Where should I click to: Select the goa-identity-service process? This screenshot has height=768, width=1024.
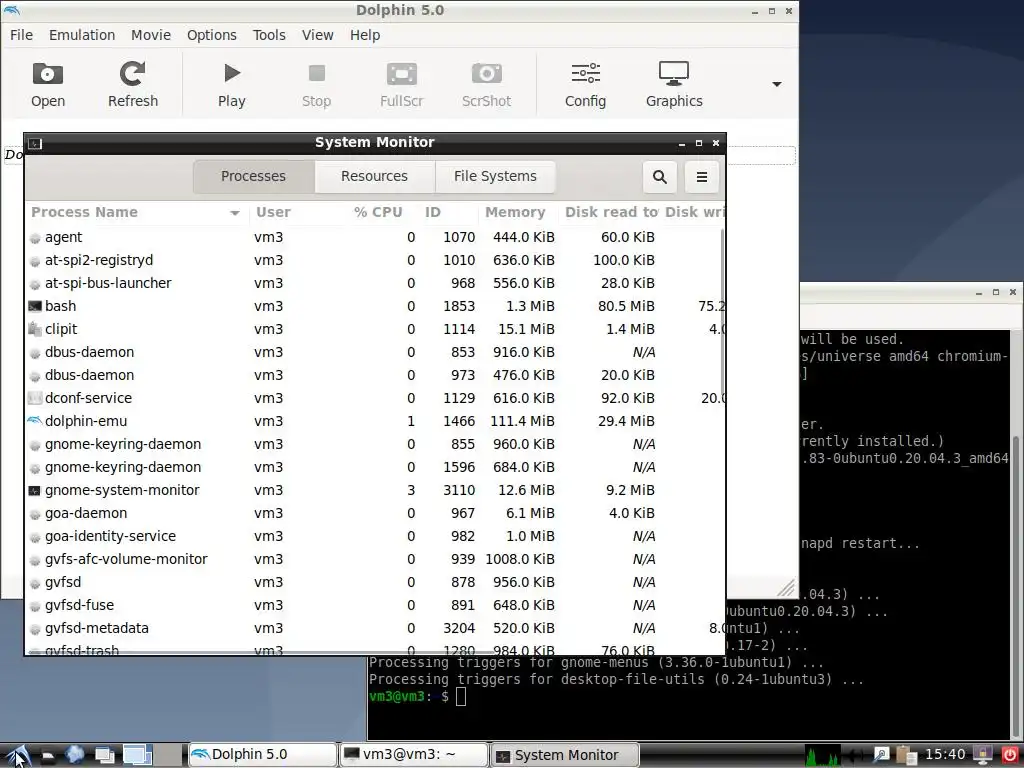374,536
